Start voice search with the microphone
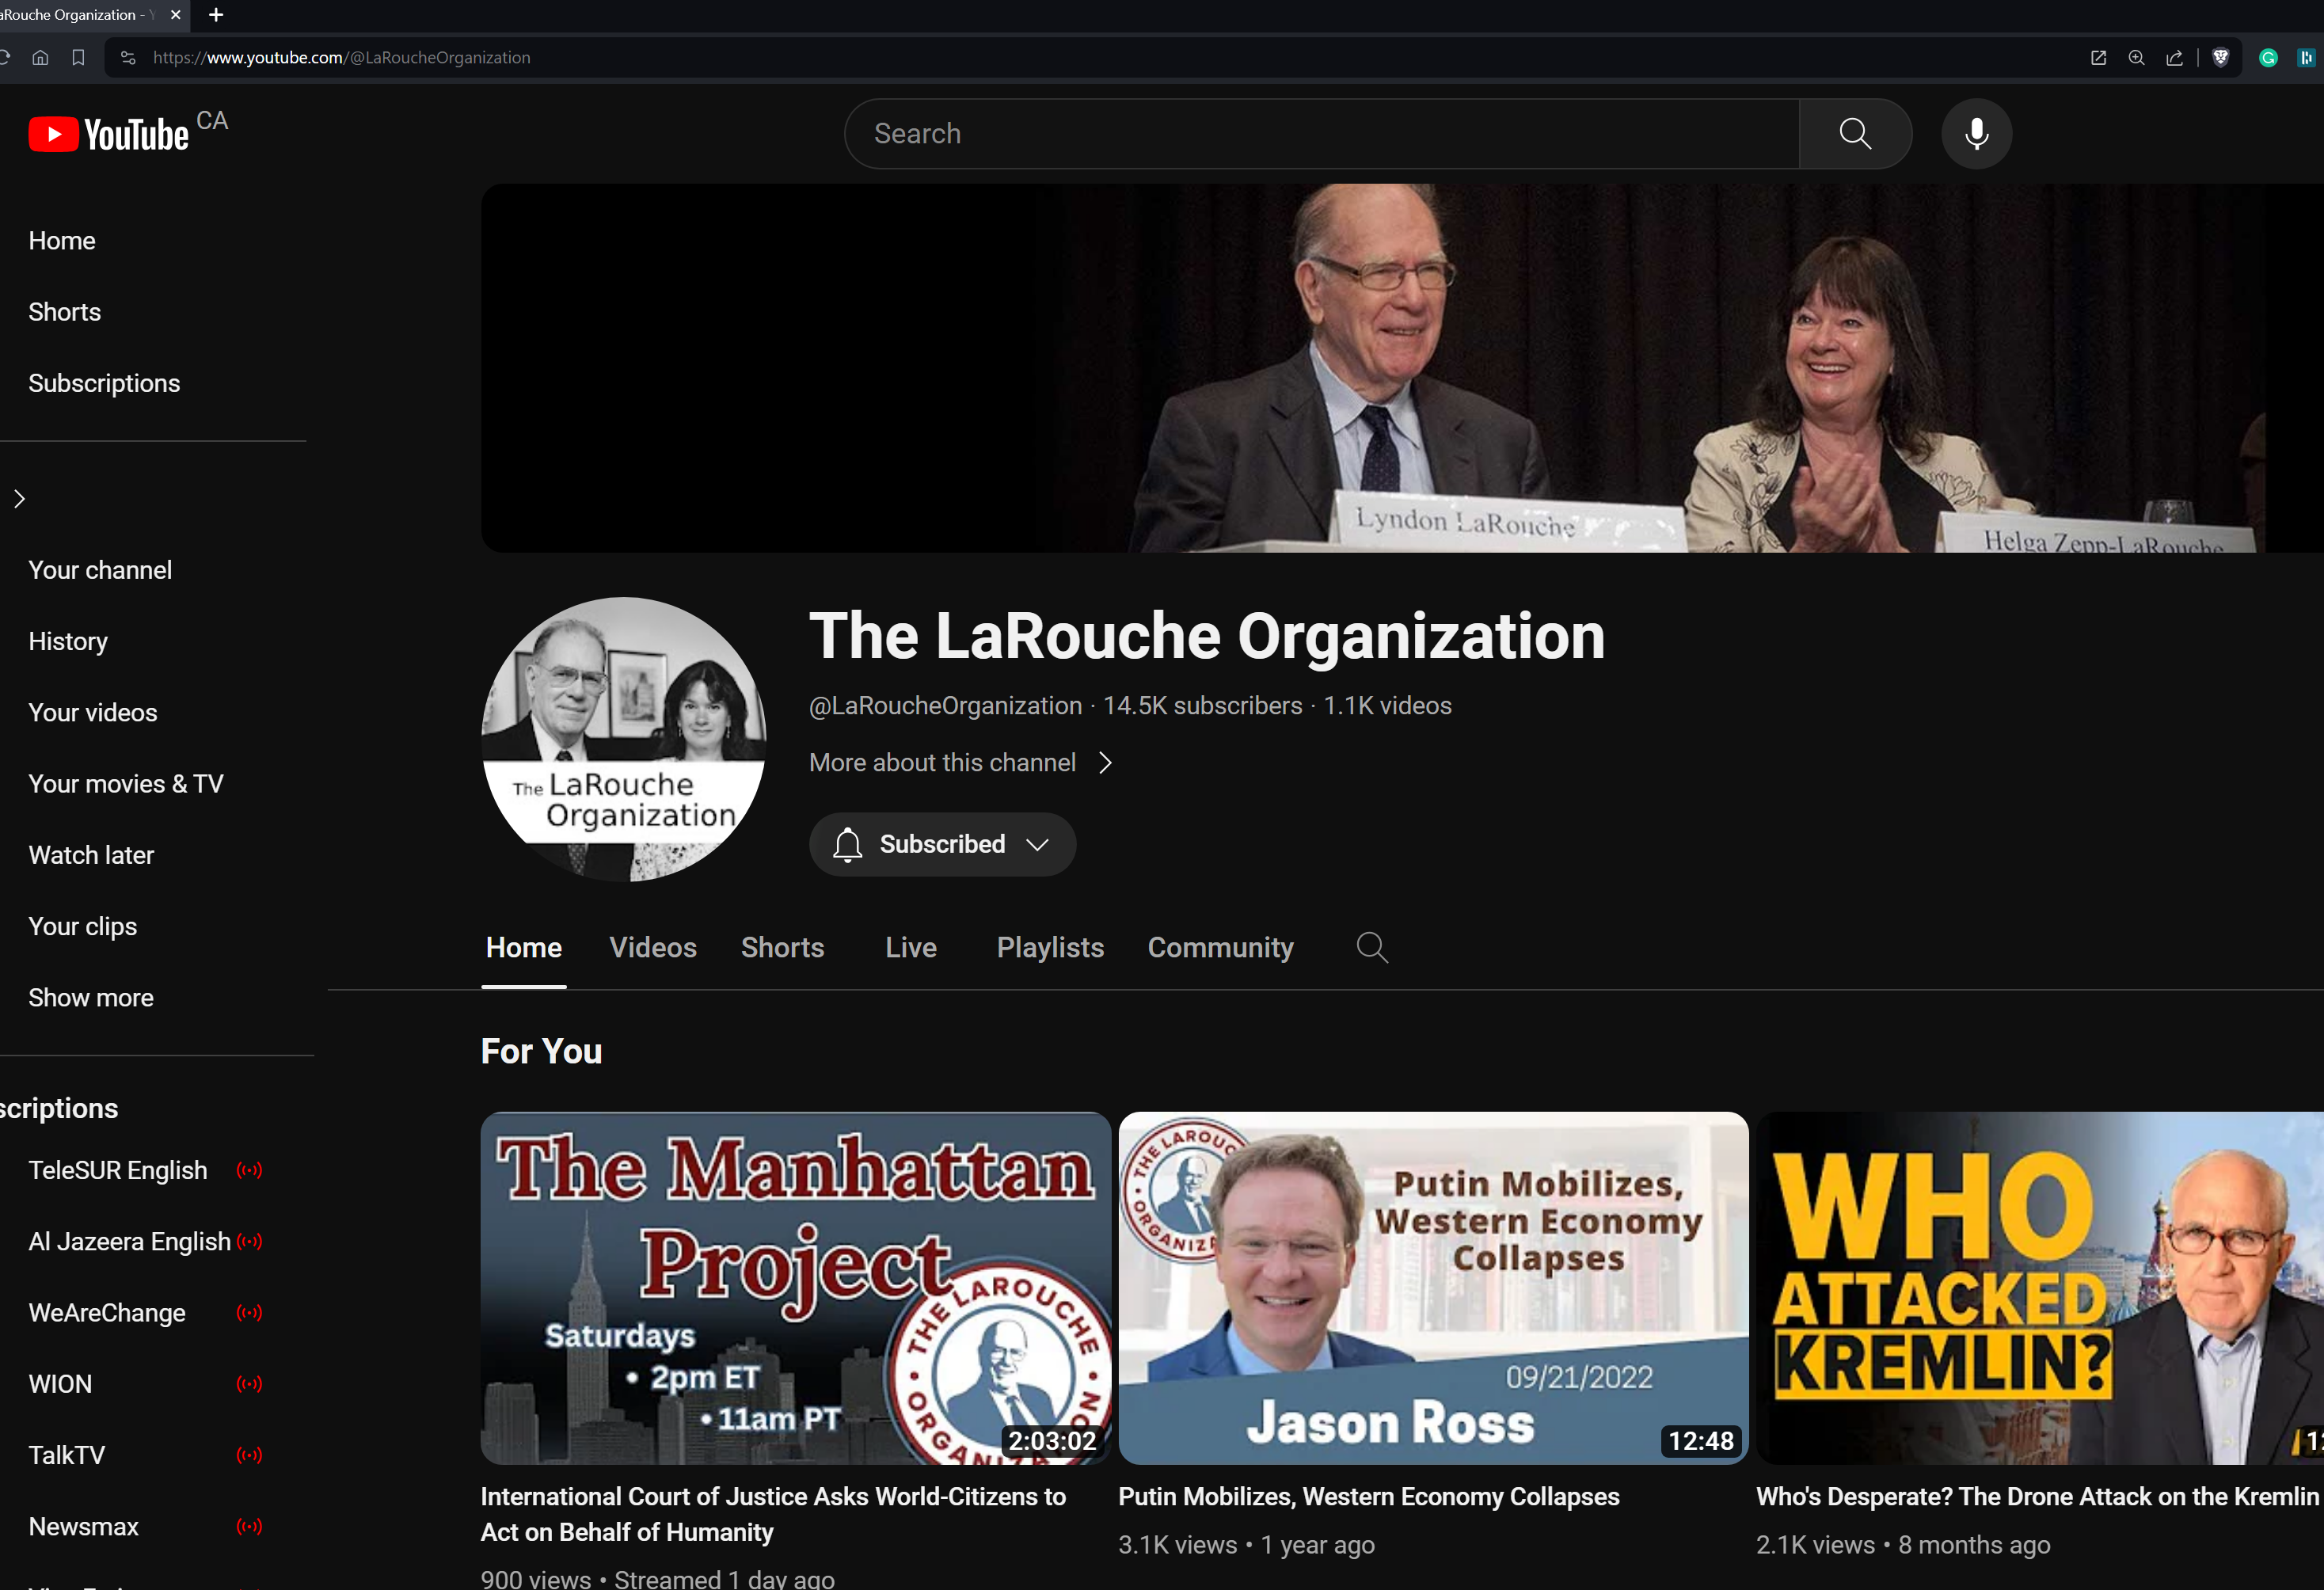Image resolution: width=2324 pixels, height=1590 pixels. click(1976, 134)
